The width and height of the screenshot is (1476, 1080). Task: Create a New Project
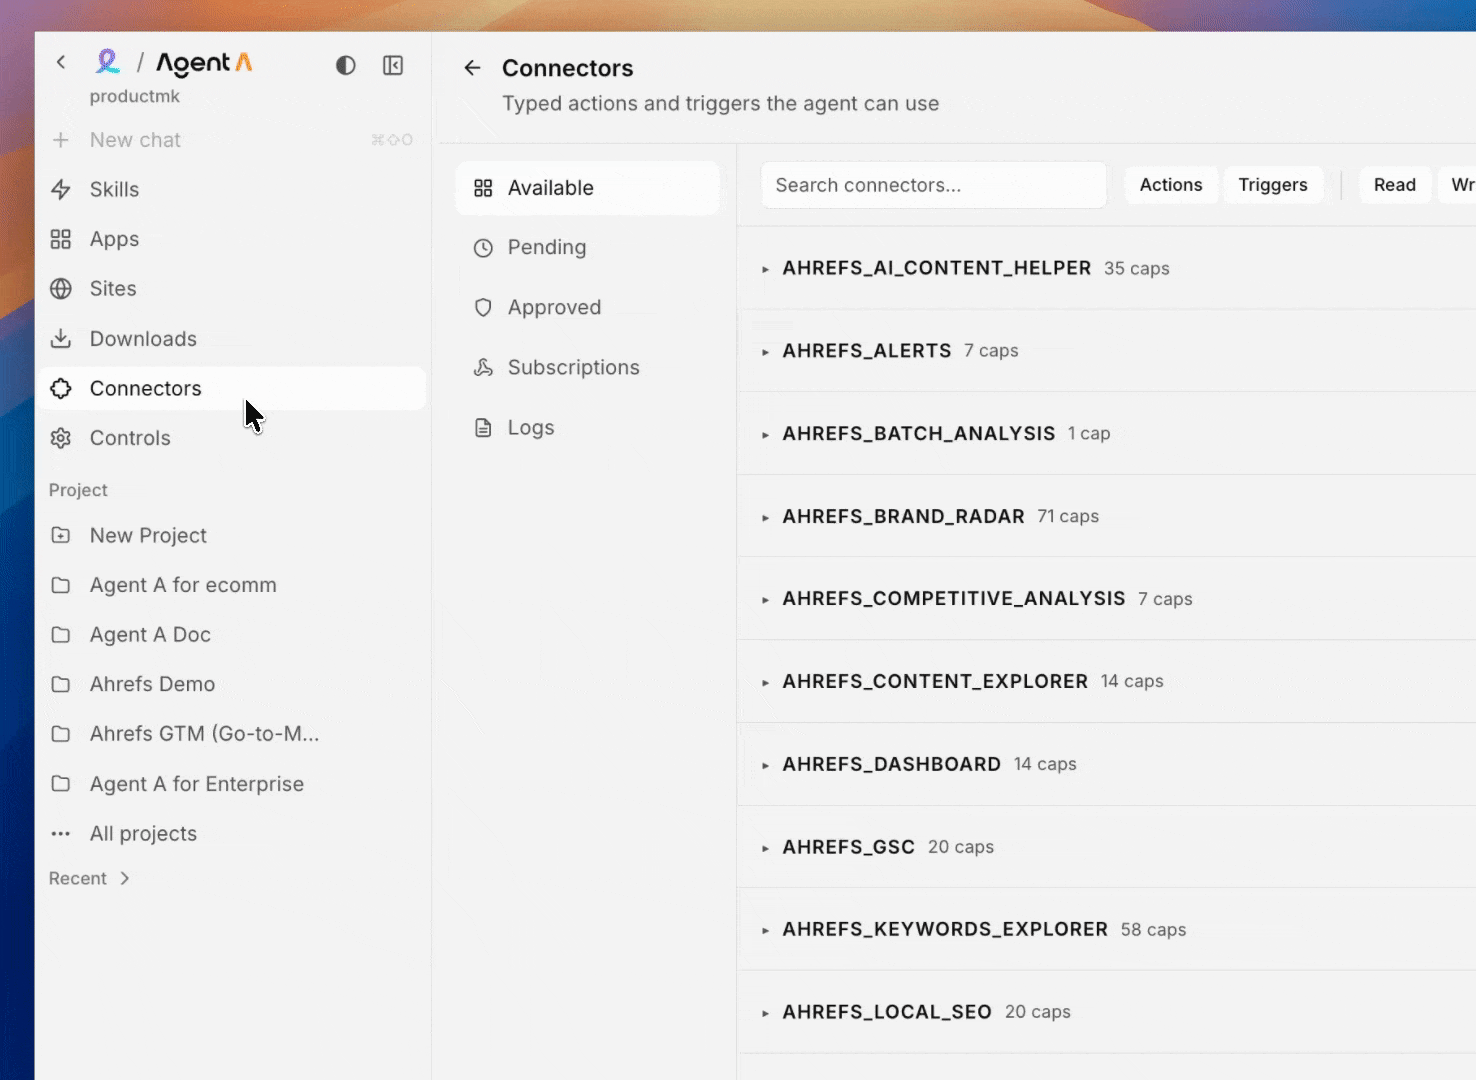231,535
